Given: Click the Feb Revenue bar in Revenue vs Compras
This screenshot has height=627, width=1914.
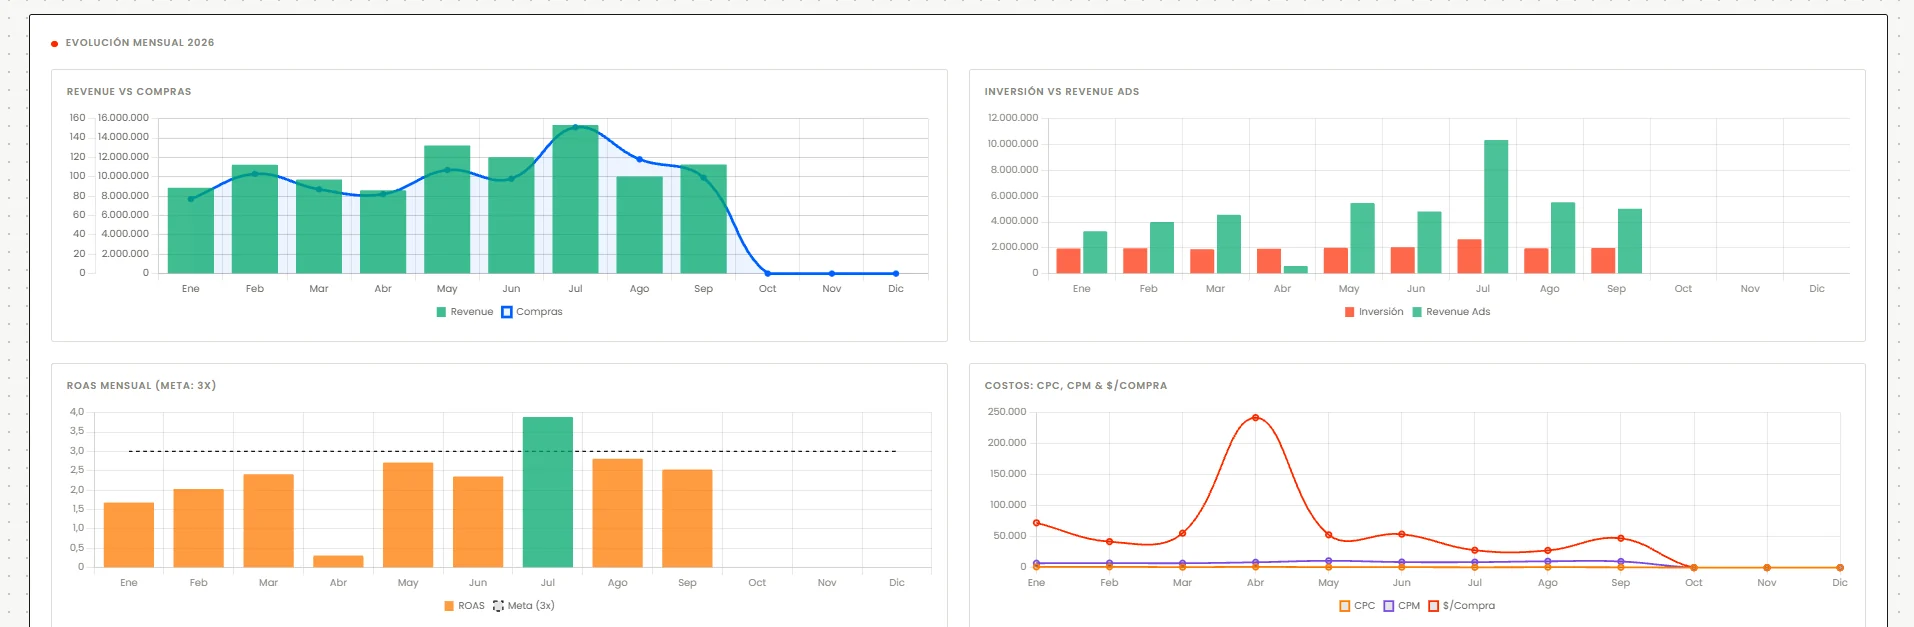Looking at the screenshot, I should point(255,219).
